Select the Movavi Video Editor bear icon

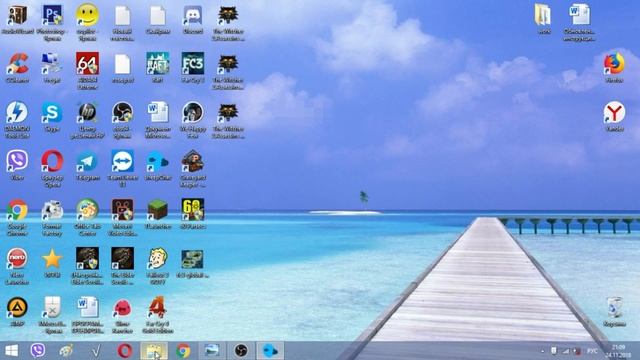click(122, 210)
